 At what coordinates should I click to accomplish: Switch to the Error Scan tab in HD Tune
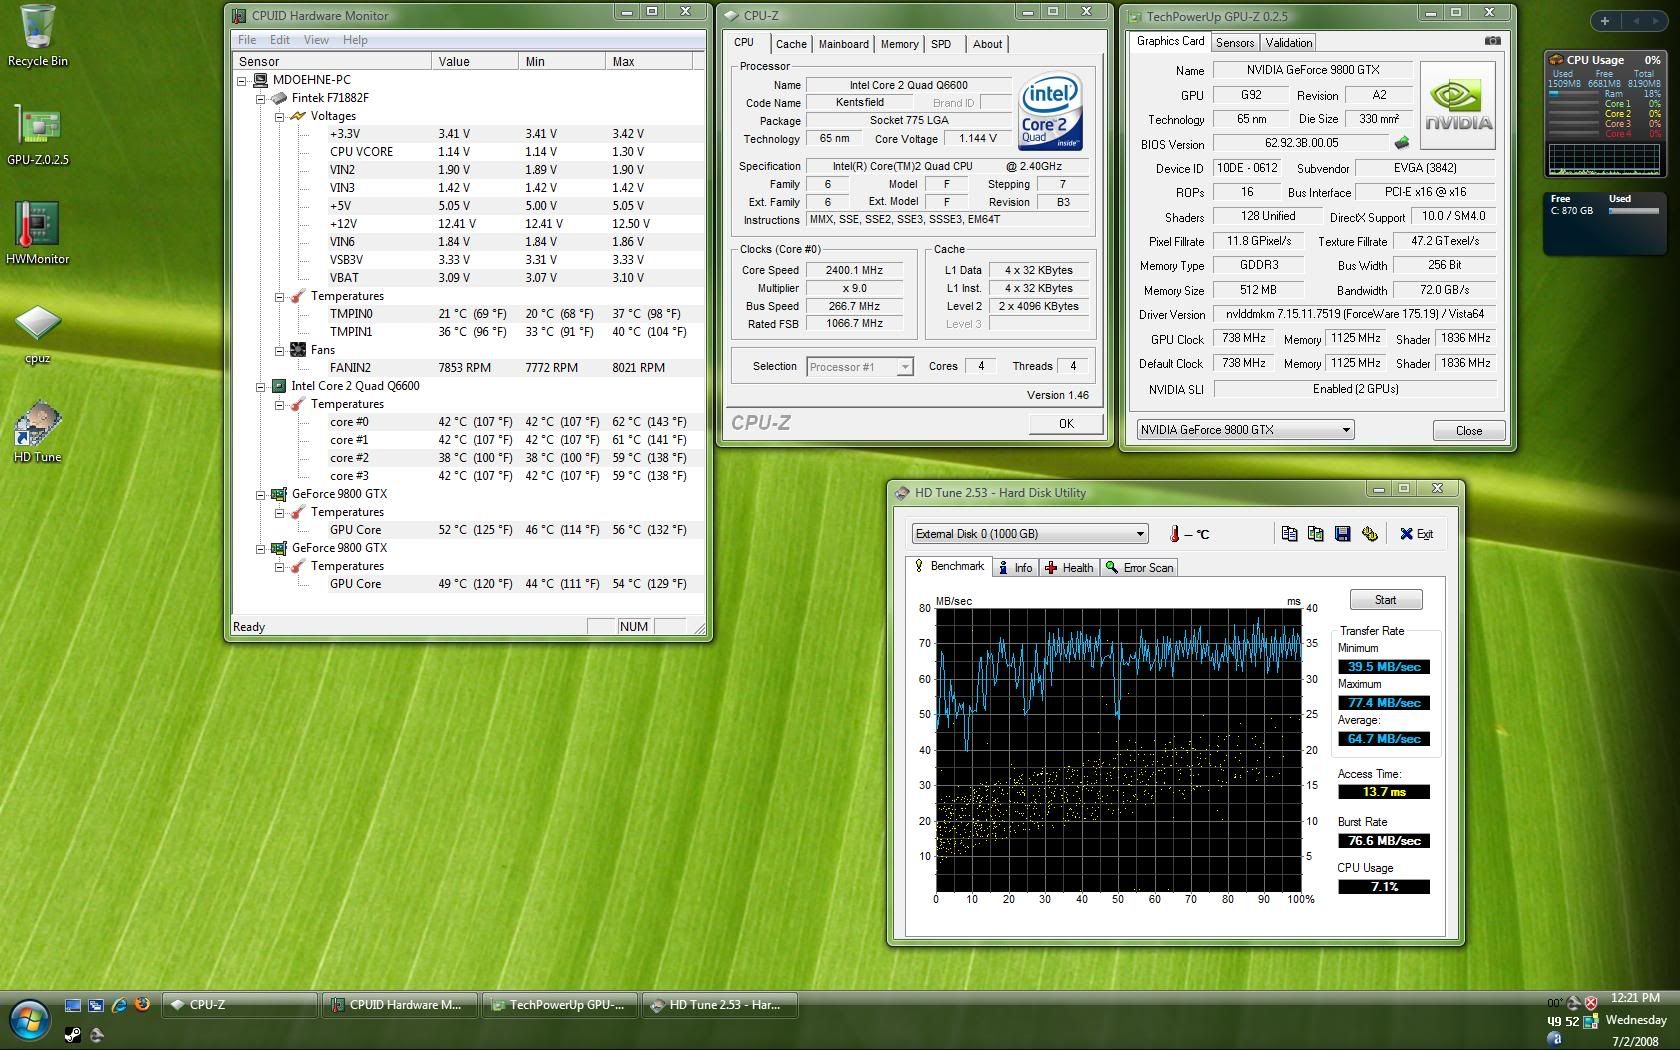click(x=1139, y=568)
